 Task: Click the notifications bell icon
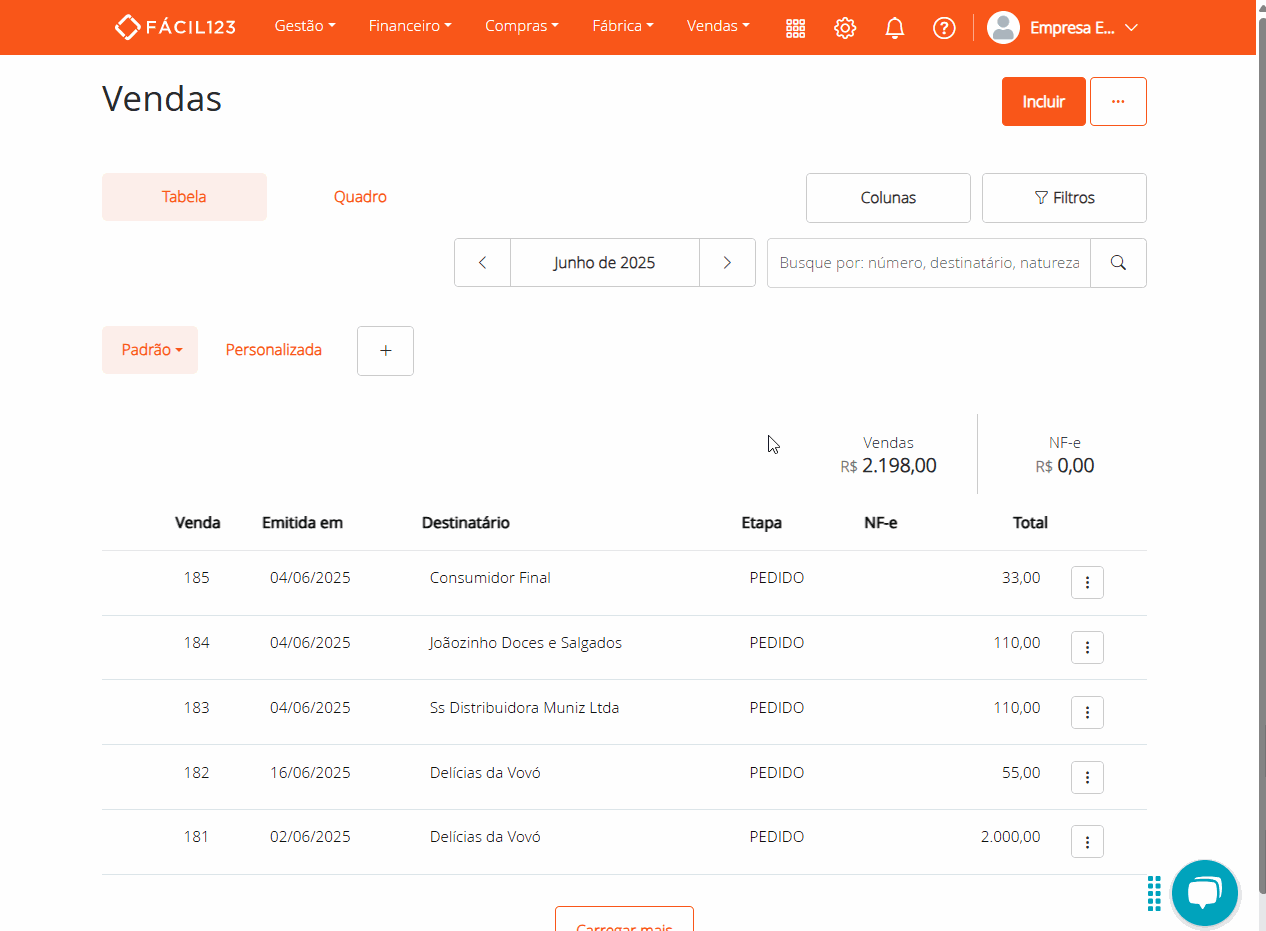pyautogui.click(x=895, y=28)
